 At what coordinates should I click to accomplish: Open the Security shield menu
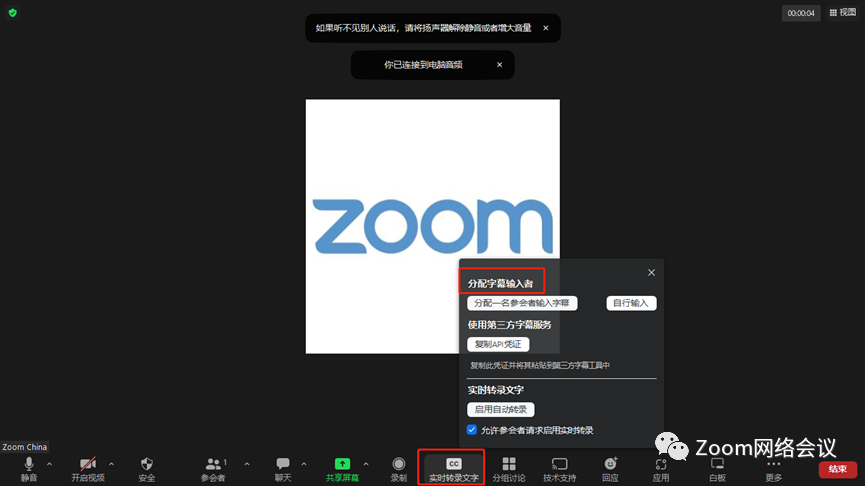[x=147, y=469]
